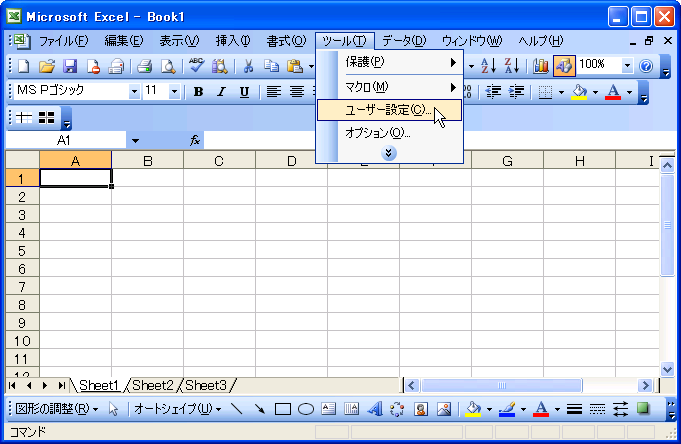Open the オートシェイプ AutoShapes dropdown
The height and width of the screenshot is (444, 681).
coord(178,409)
